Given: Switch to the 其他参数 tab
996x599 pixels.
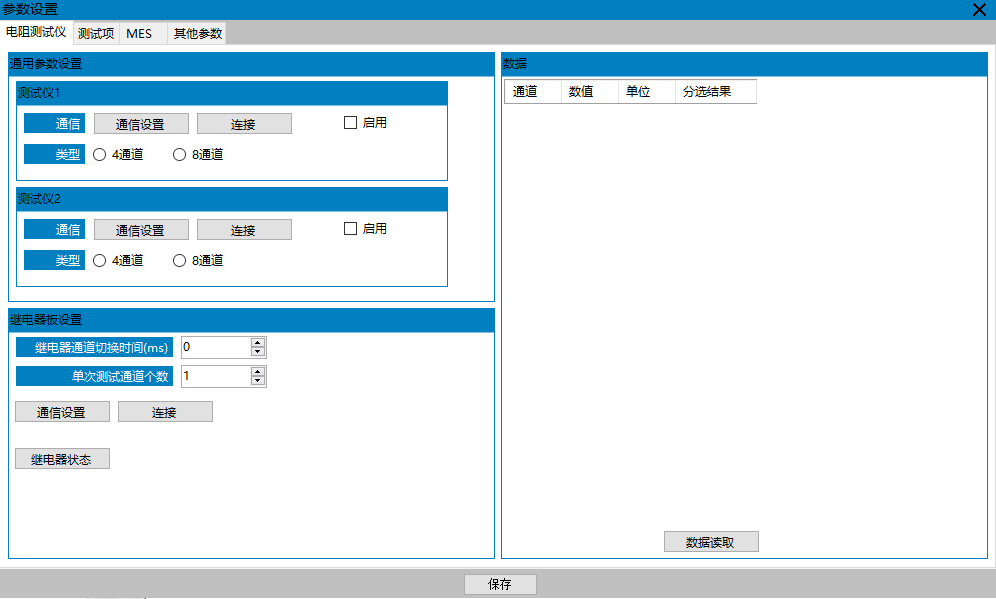Looking at the screenshot, I should 198,34.
